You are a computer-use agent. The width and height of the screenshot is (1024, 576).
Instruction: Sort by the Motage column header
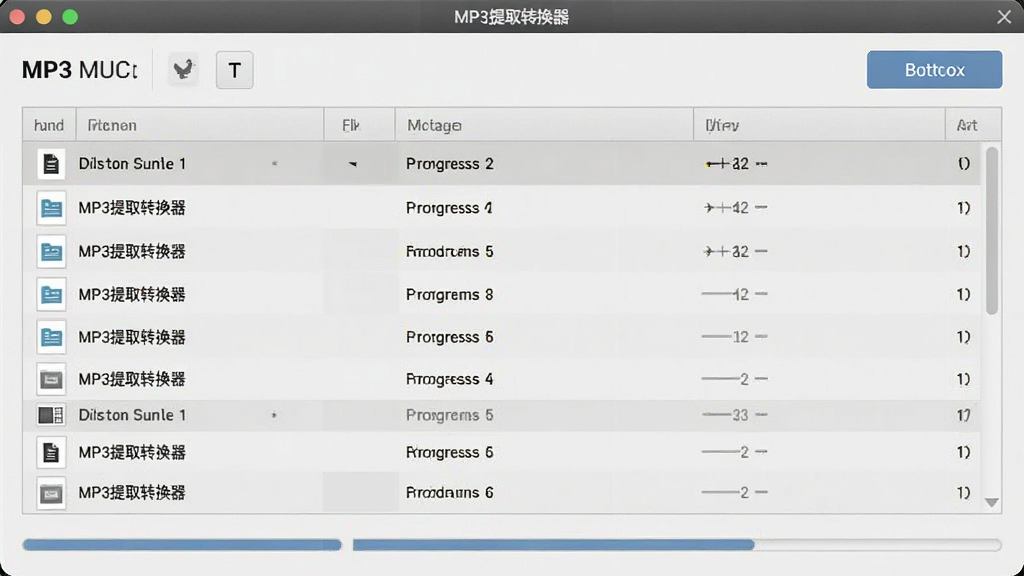click(544, 125)
